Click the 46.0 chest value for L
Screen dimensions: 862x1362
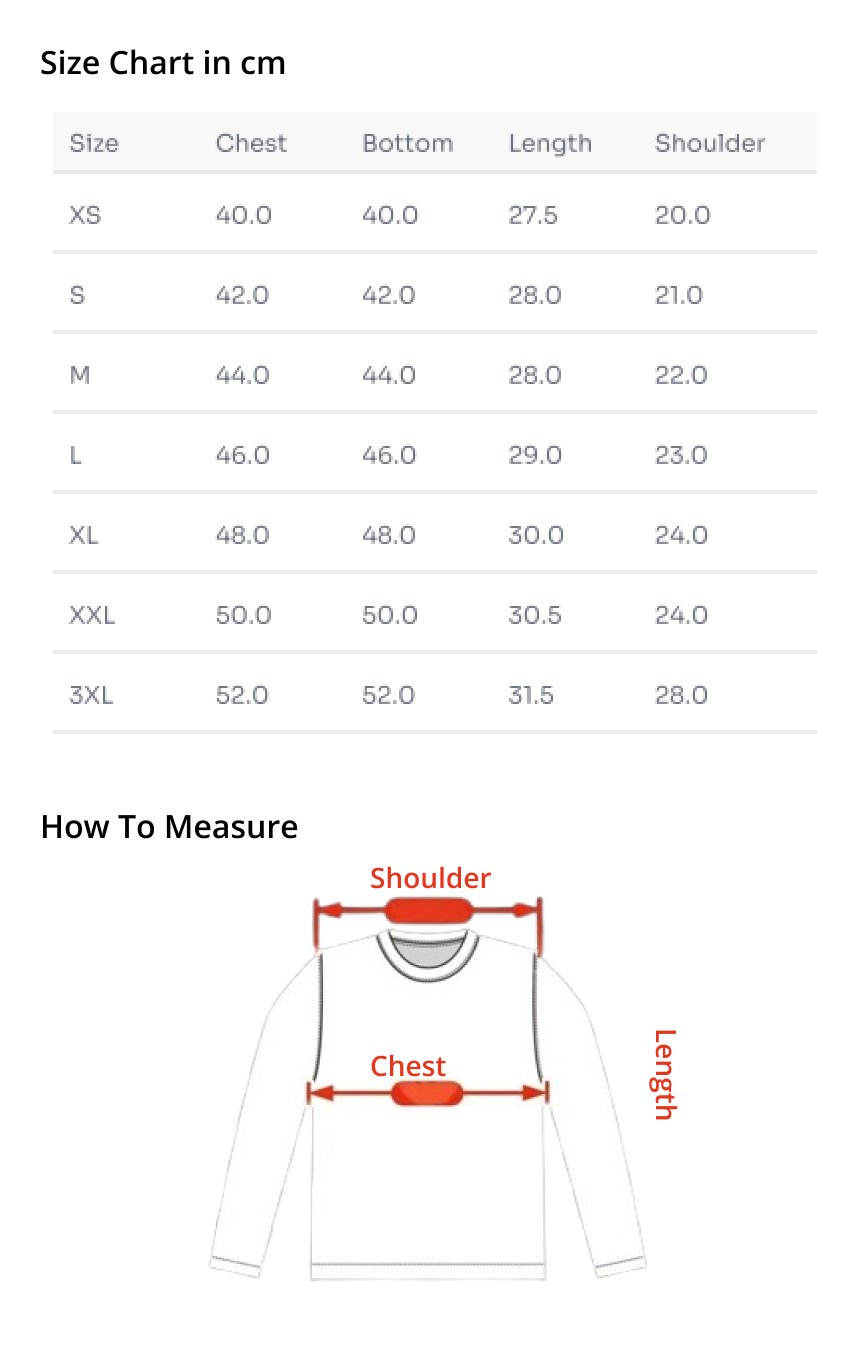pyautogui.click(x=243, y=455)
